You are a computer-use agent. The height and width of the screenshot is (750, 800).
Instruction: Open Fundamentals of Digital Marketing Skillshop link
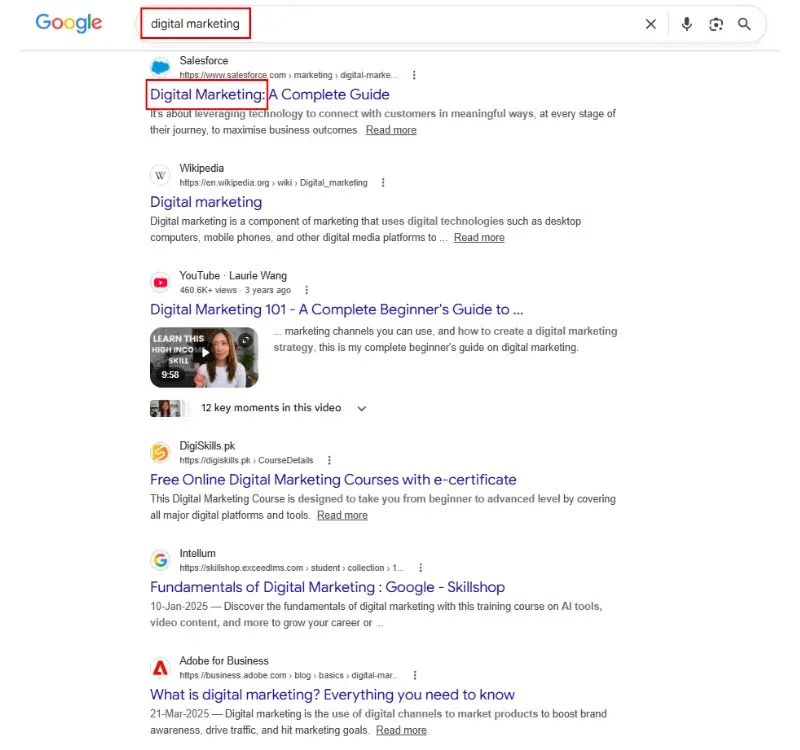(328, 587)
